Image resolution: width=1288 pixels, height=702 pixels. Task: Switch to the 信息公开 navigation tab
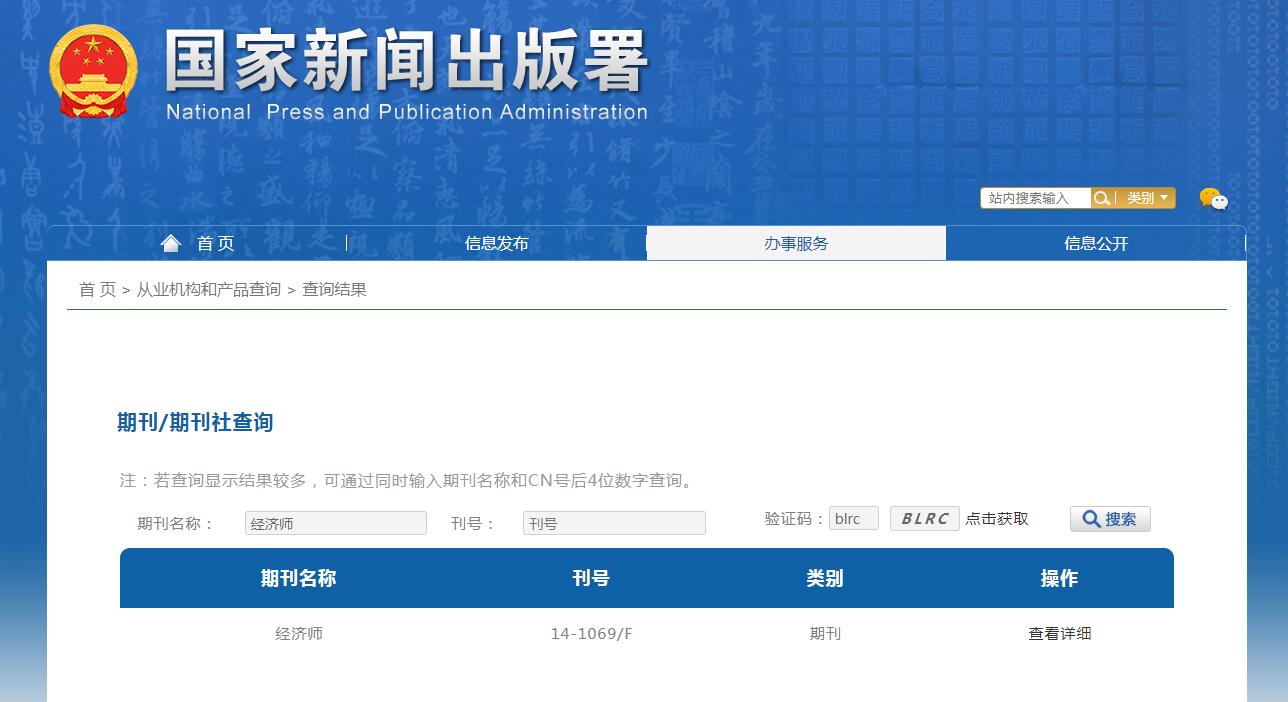(x=1095, y=242)
